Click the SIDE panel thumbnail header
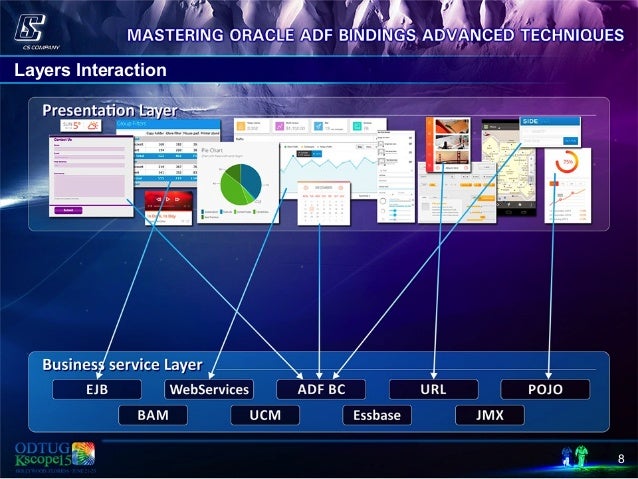 (x=550, y=121)
